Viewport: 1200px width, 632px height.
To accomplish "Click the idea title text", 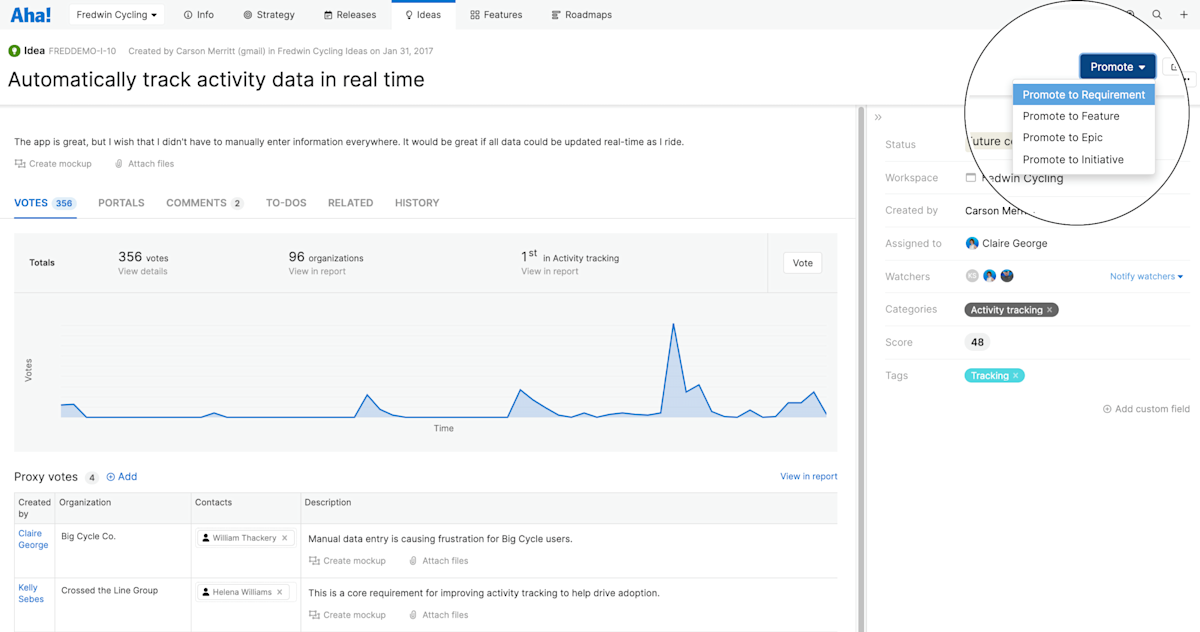I will (216, 80).
